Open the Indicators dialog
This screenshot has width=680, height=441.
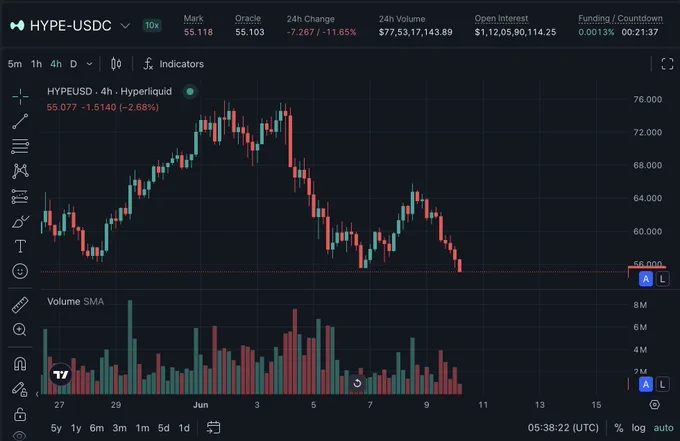pyautogui.click(x=173, y=64)
